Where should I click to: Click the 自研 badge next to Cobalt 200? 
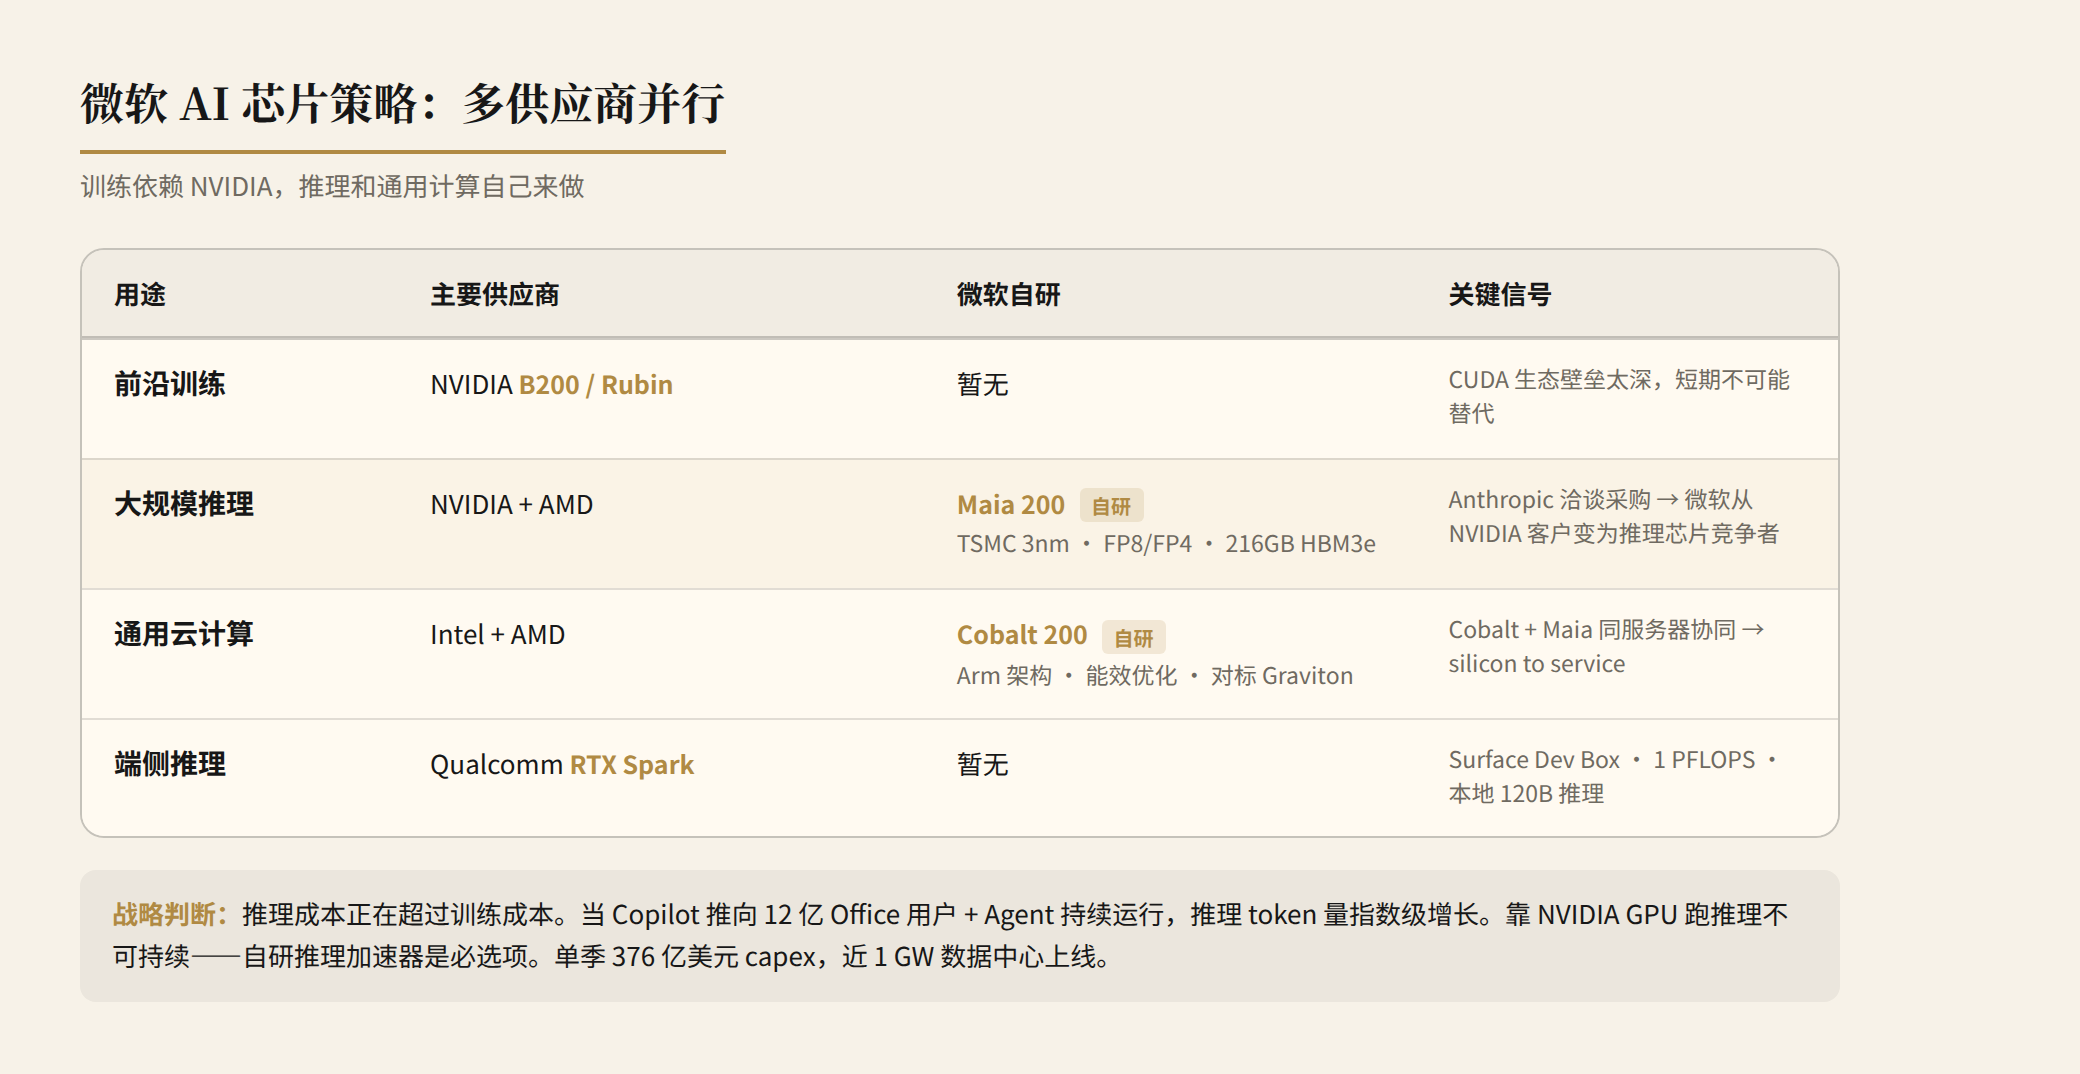(x=1133, y=637)
